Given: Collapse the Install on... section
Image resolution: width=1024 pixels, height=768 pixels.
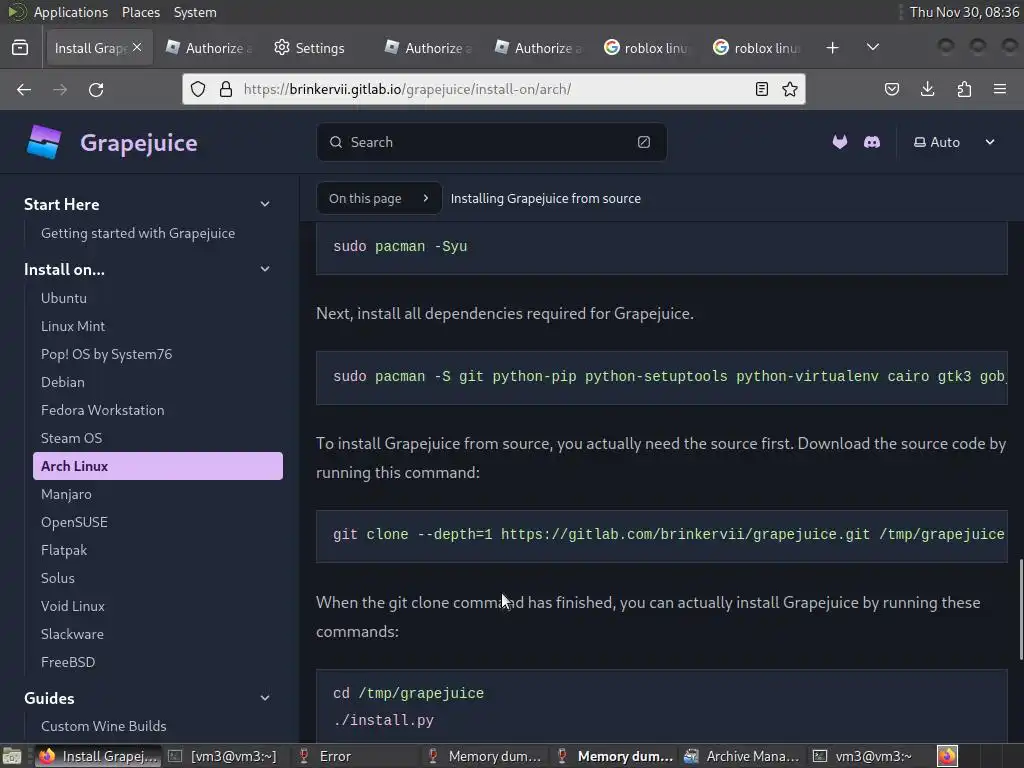Looking at the screenshot, I should 265,269.
